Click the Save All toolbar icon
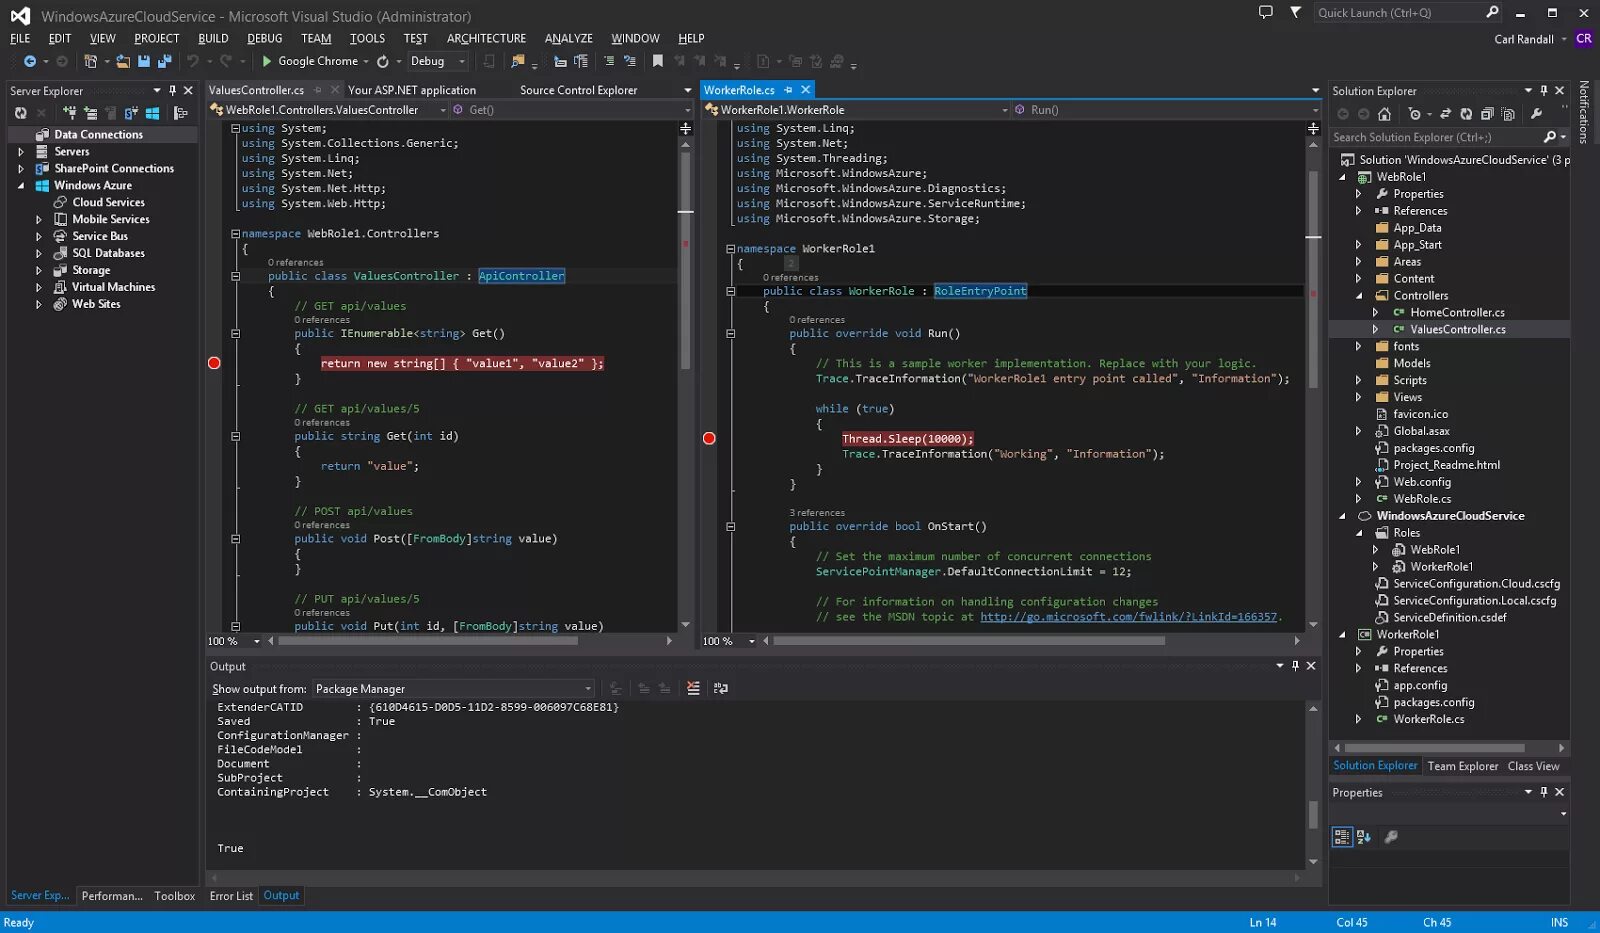This screenshot has width=1600, height=933. coord(163,61)
